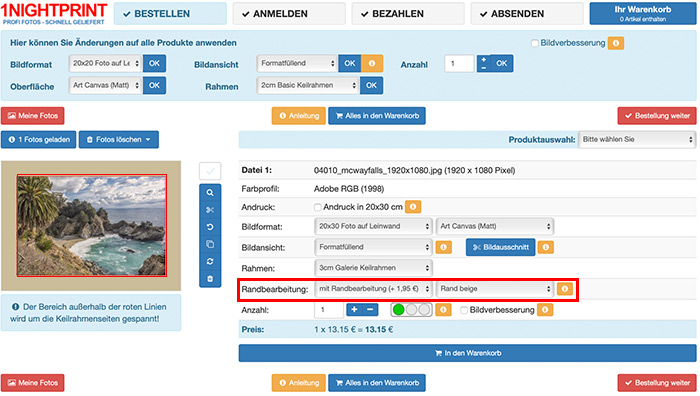Open the top Bildansicht Formatfüllend dropdown
Viewport: 700px width, 396px height.
(x=297, y=63)
